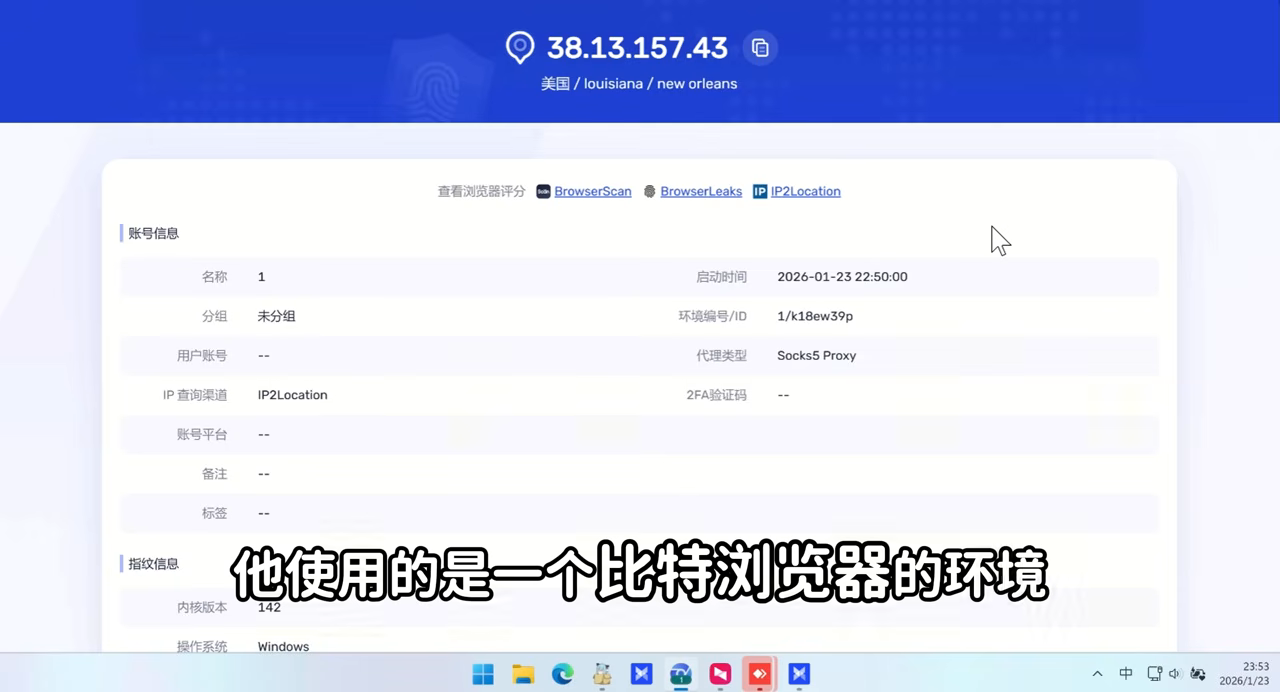Click the 内核版本 label

coord(202,607)
